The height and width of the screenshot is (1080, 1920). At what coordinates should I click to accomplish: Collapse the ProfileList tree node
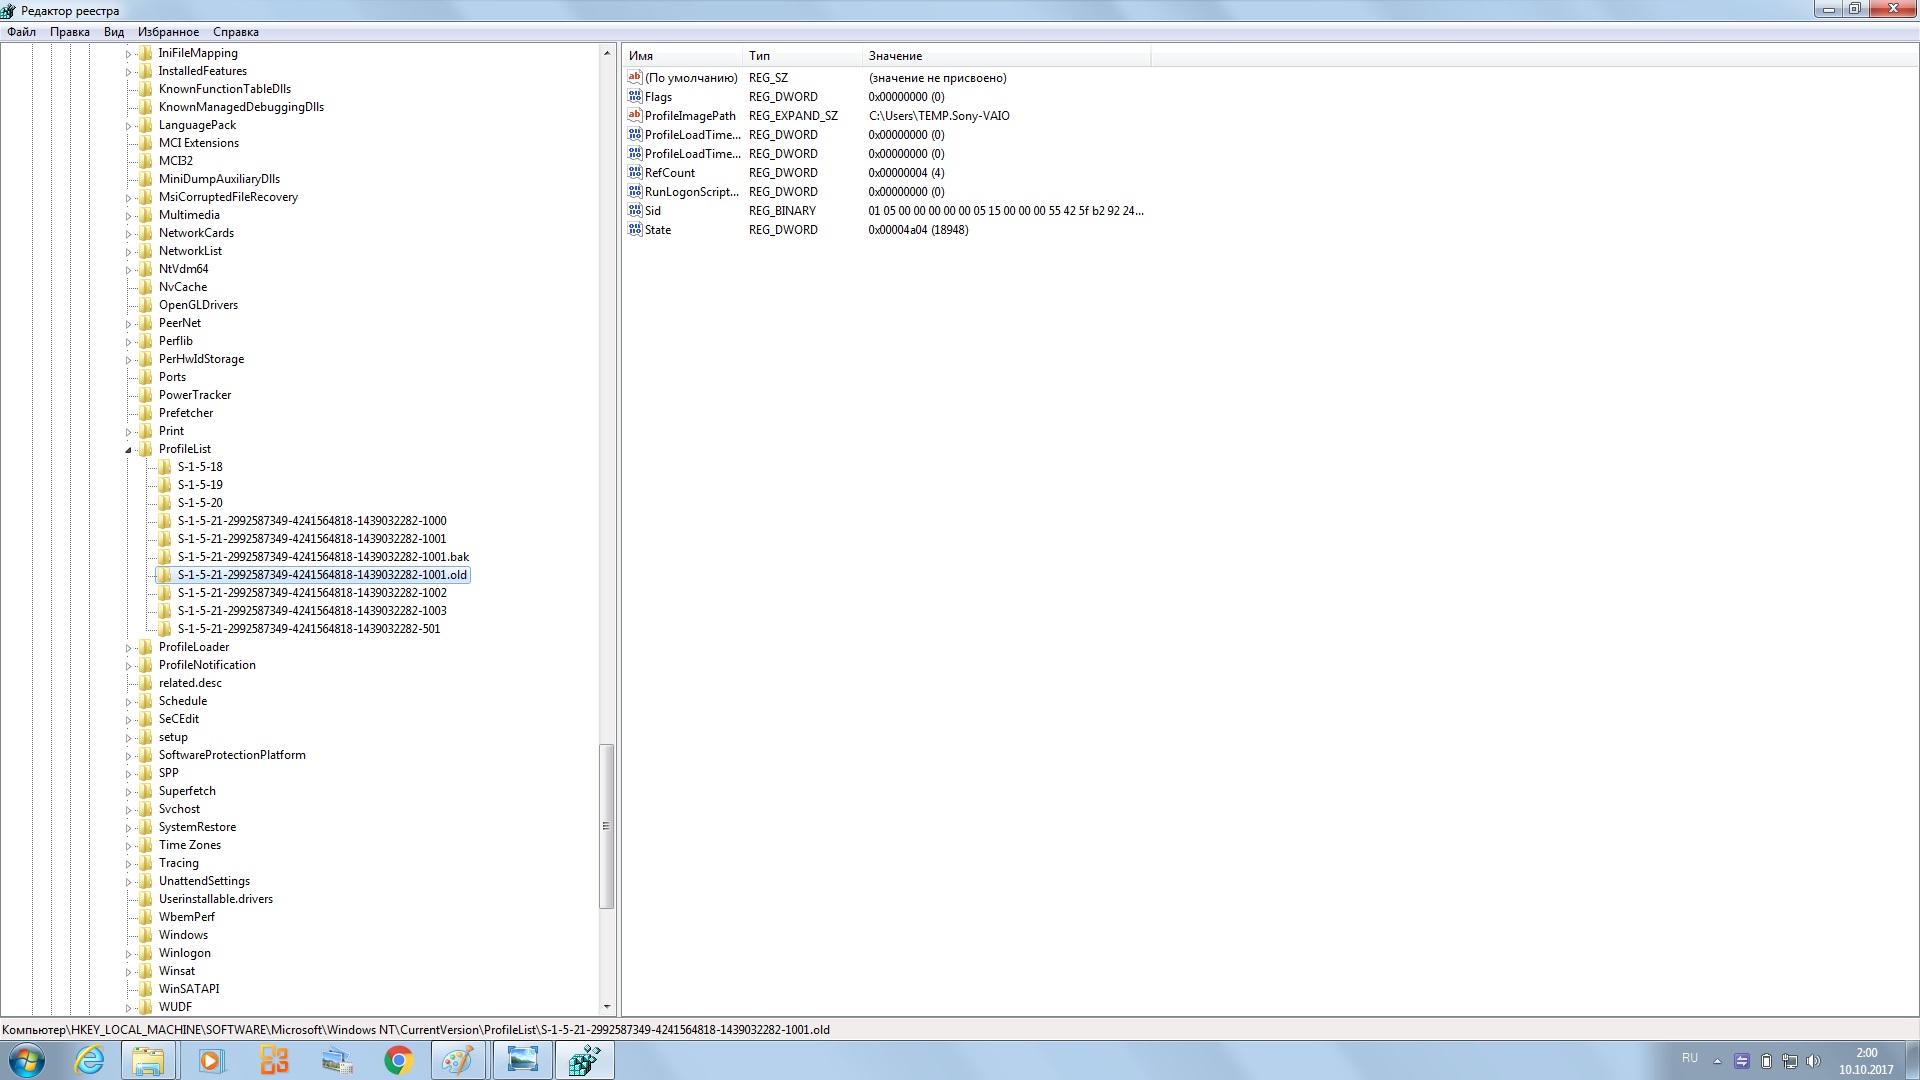[x=128, y=450]
